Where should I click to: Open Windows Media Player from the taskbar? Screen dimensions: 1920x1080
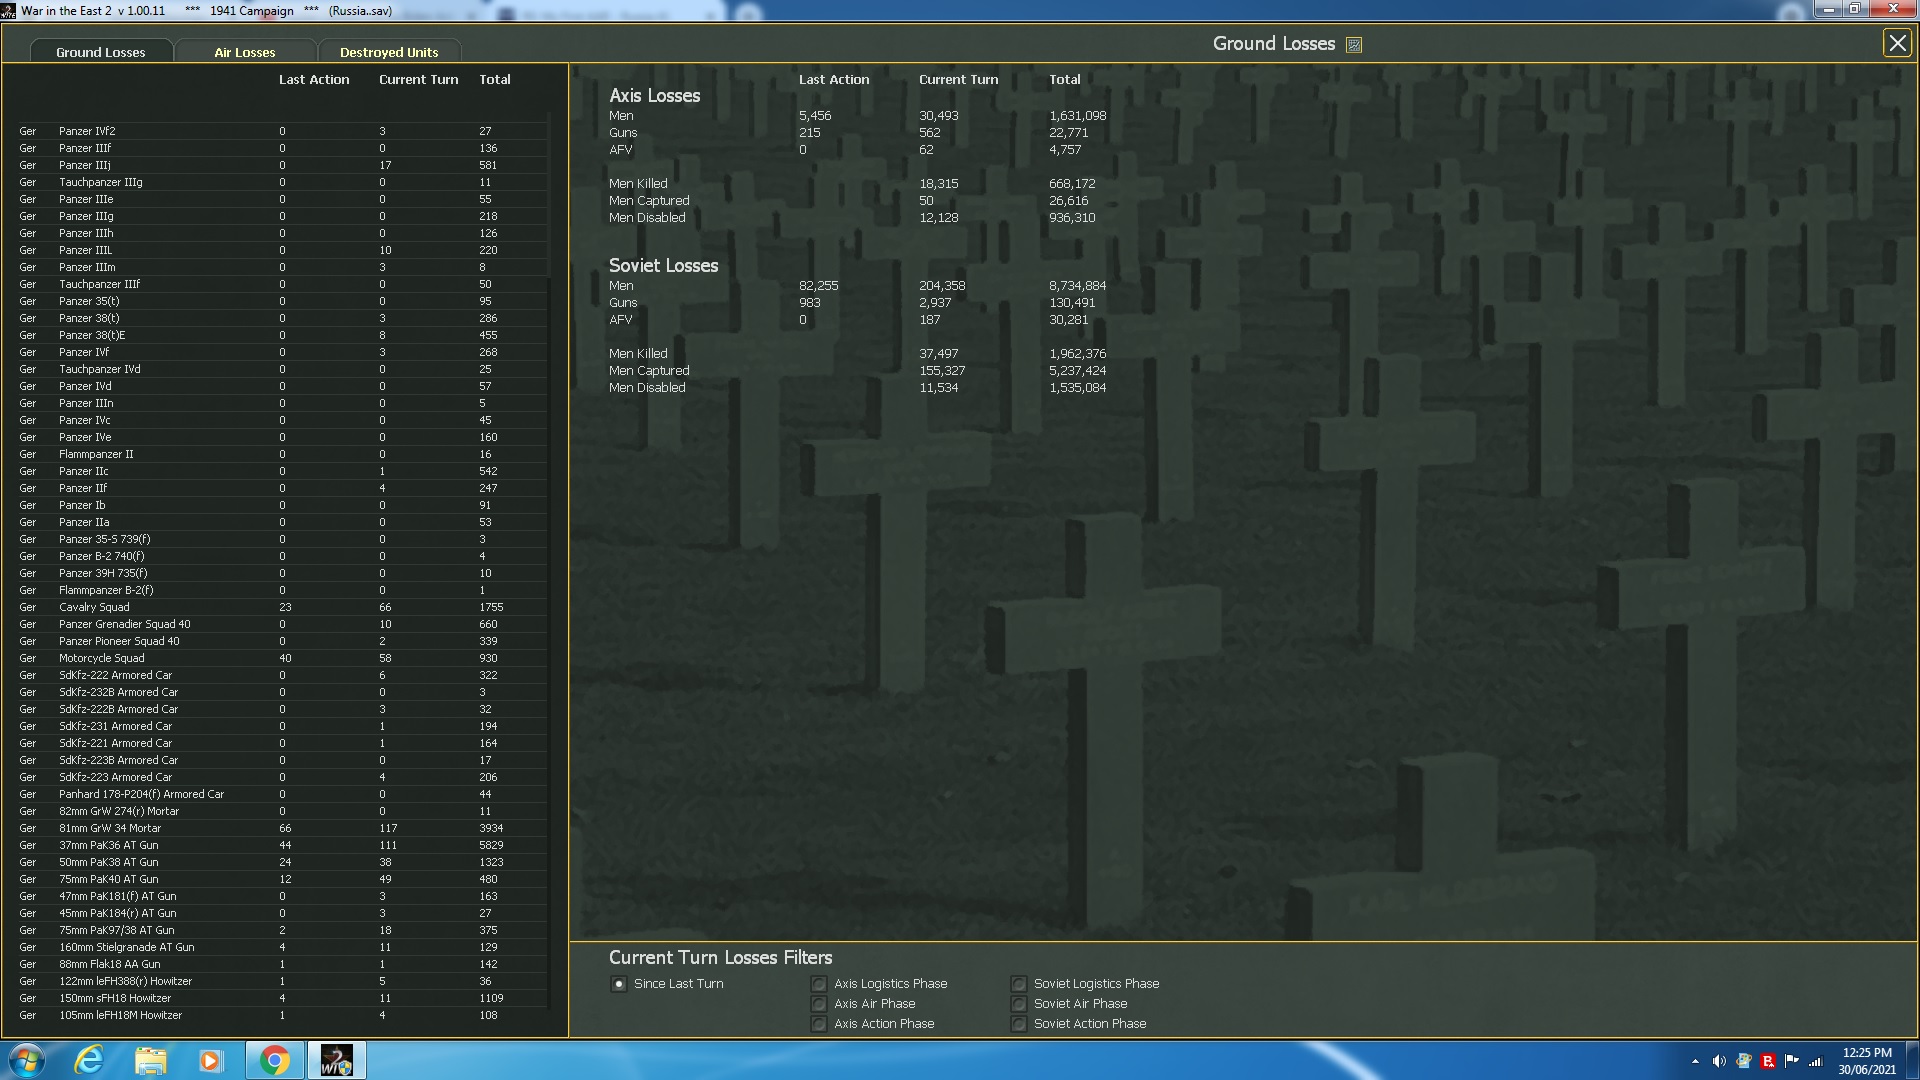[211, 1059]
